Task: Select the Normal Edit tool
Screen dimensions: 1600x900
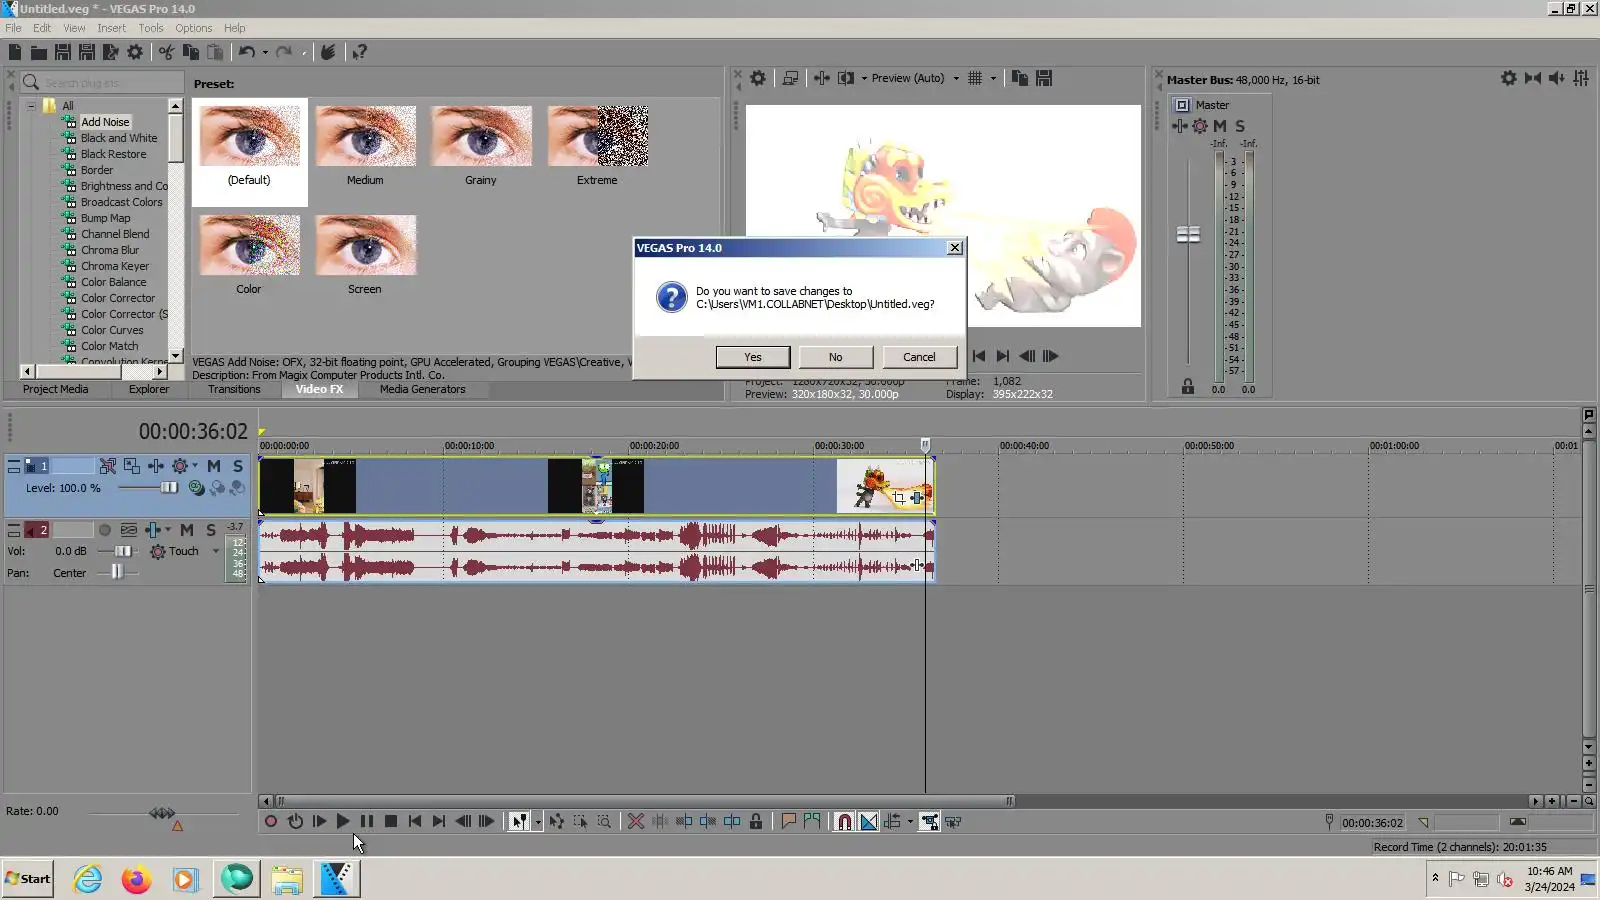Action: (519, 822)
